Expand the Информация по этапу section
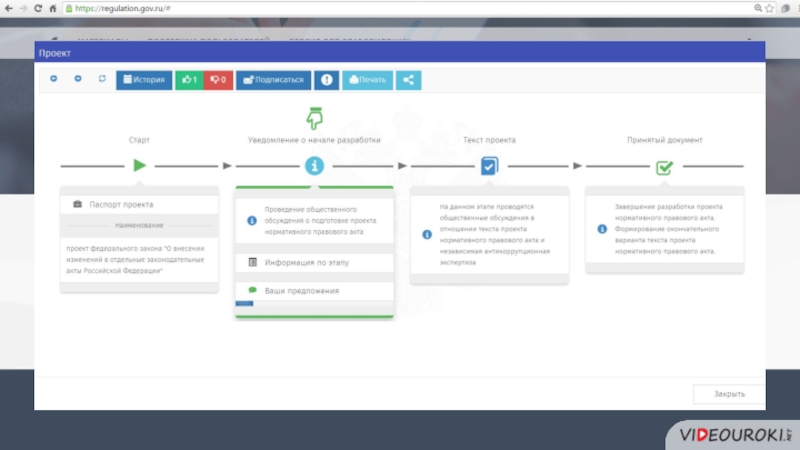This screenshot has height=450, width=800. point(314,262)
